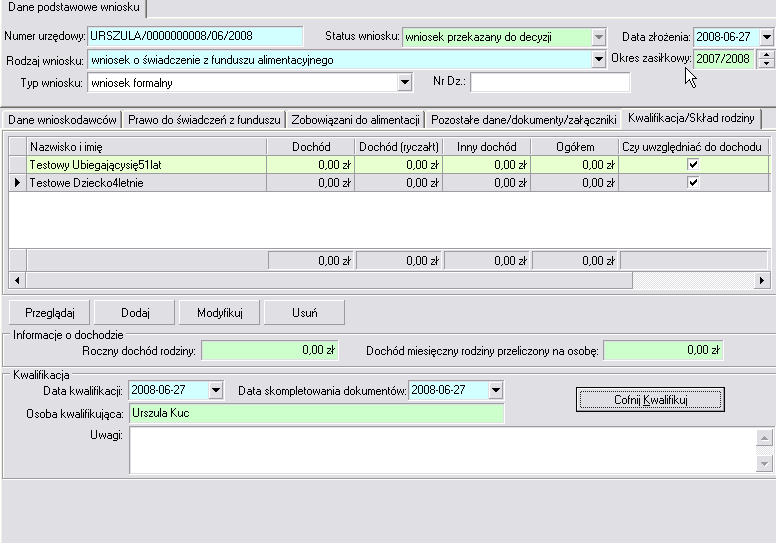The image size is (776, 543).
Task: Click the Dochód column header
Action: coord(311,147)
